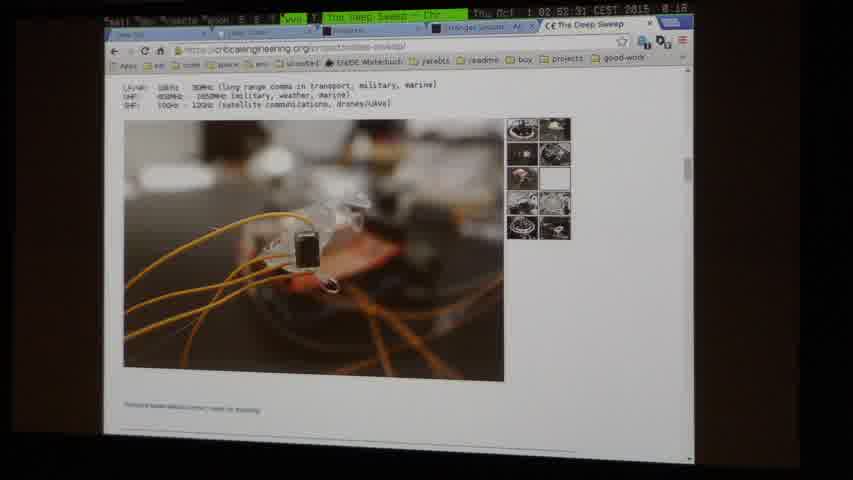Click the date and time in the top status bar

(x=561, y=11)
